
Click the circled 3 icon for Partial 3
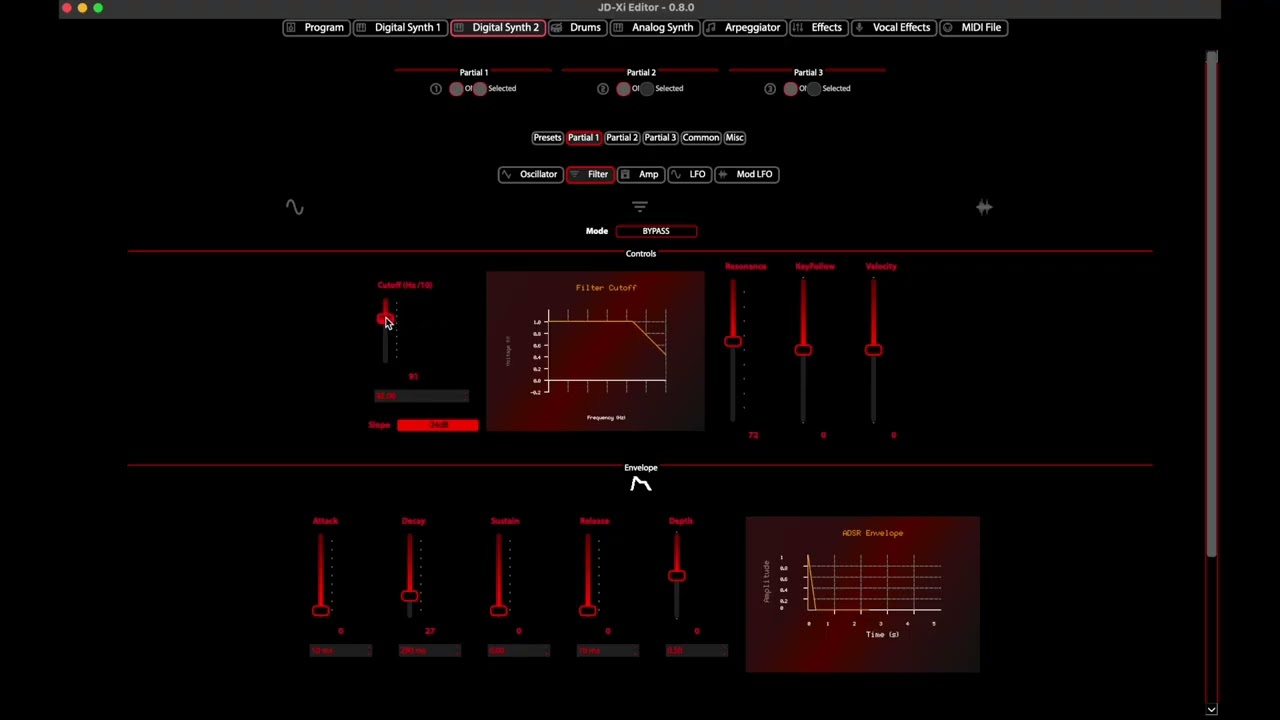pos(770,89)
